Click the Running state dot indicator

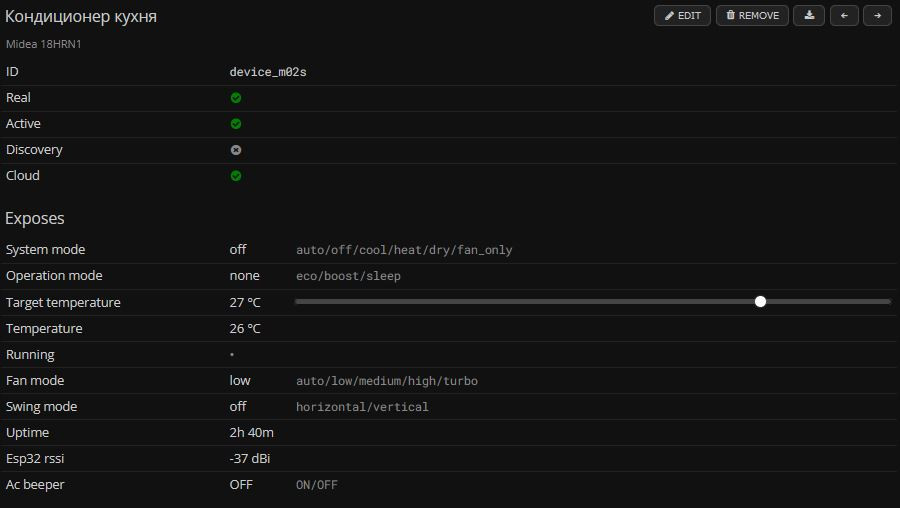tap(232, 355)
